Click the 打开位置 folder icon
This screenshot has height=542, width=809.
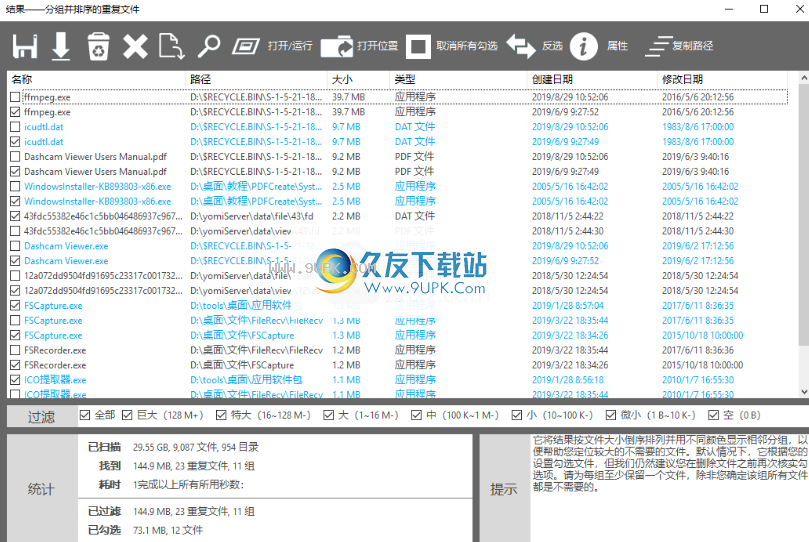click(x=336, y=46)
